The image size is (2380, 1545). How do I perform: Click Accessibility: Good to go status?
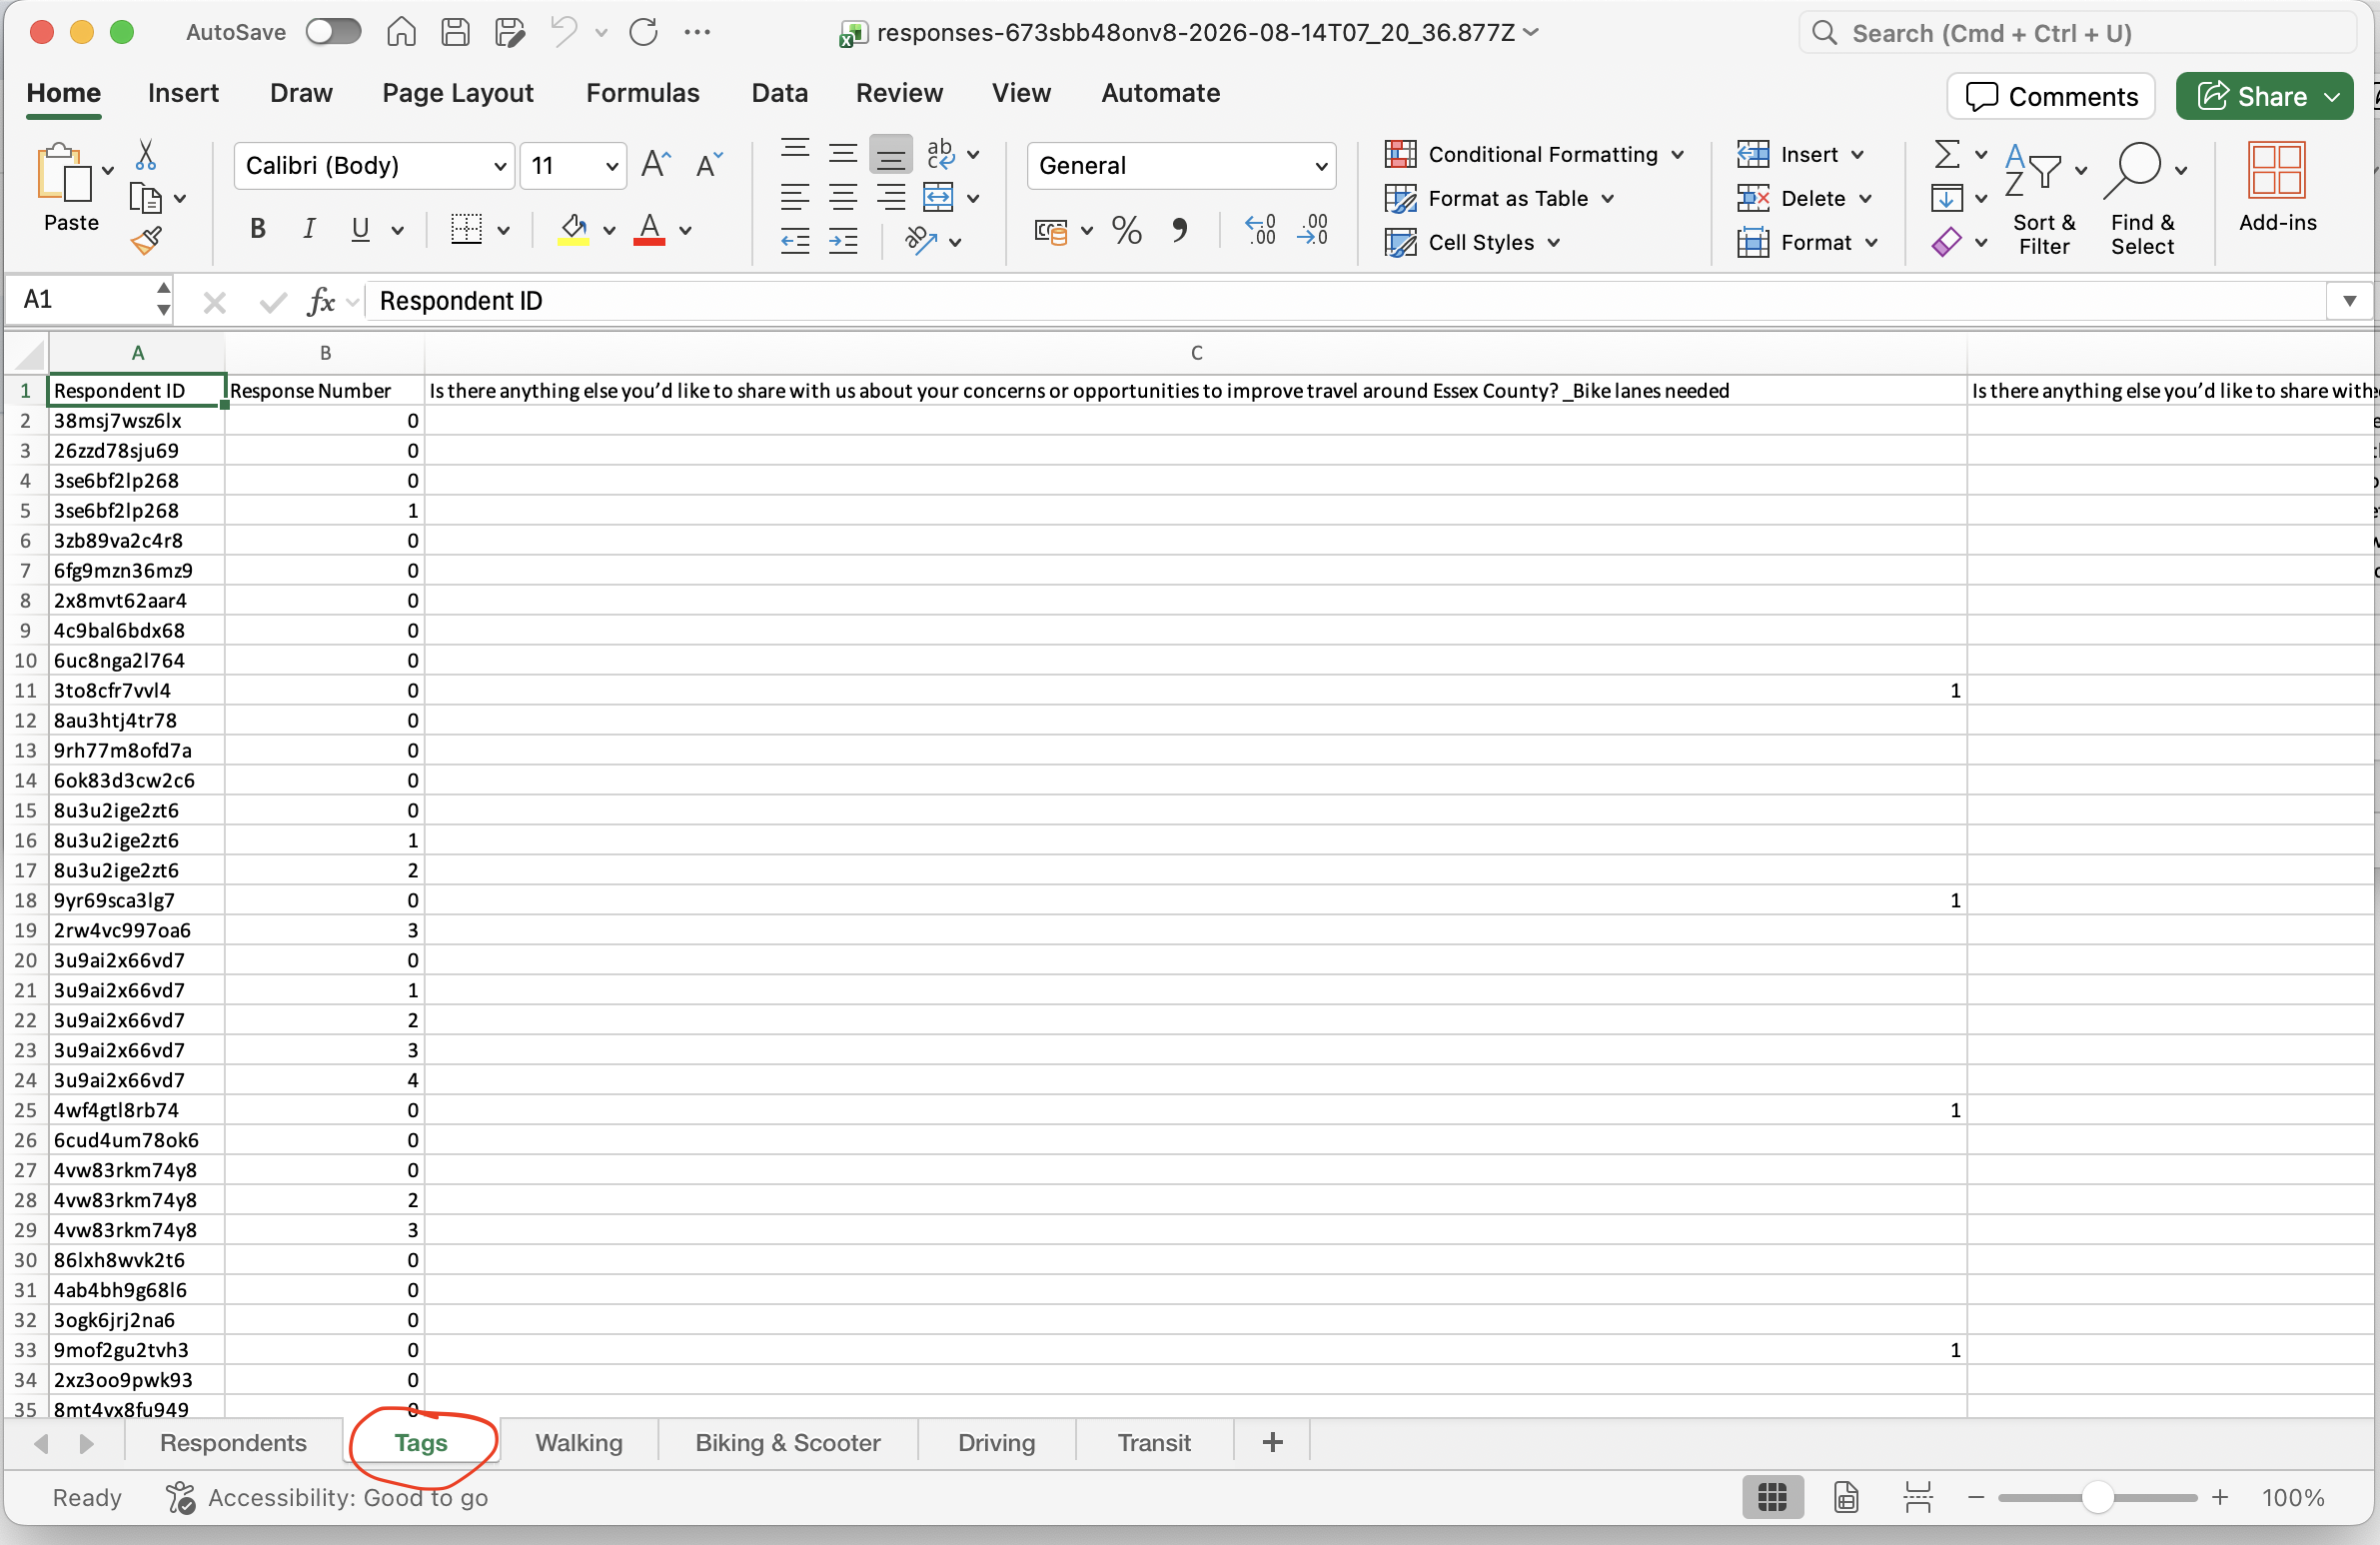[327, 1497]
